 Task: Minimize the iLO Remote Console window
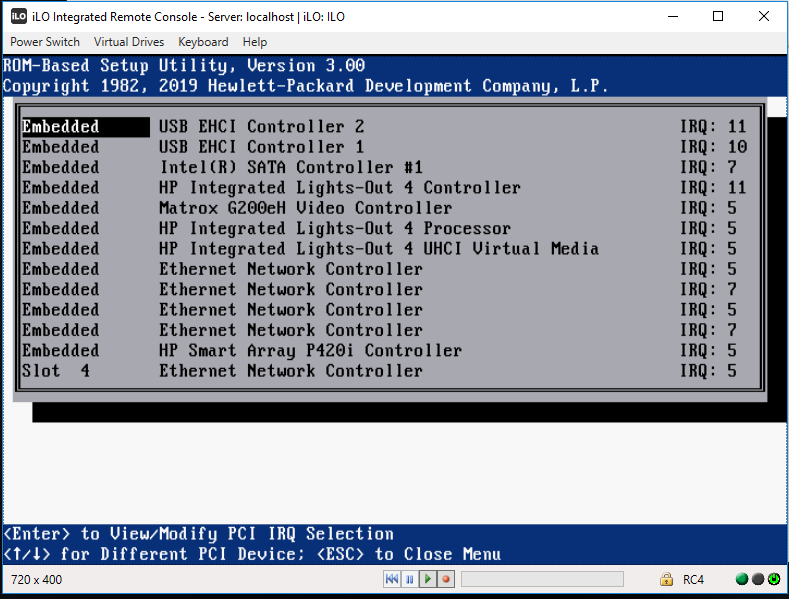coord(673,17)
